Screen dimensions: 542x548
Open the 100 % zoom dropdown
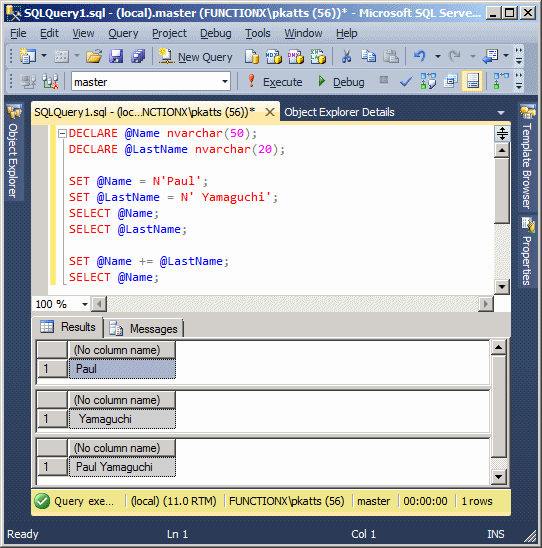pos(84,304)
